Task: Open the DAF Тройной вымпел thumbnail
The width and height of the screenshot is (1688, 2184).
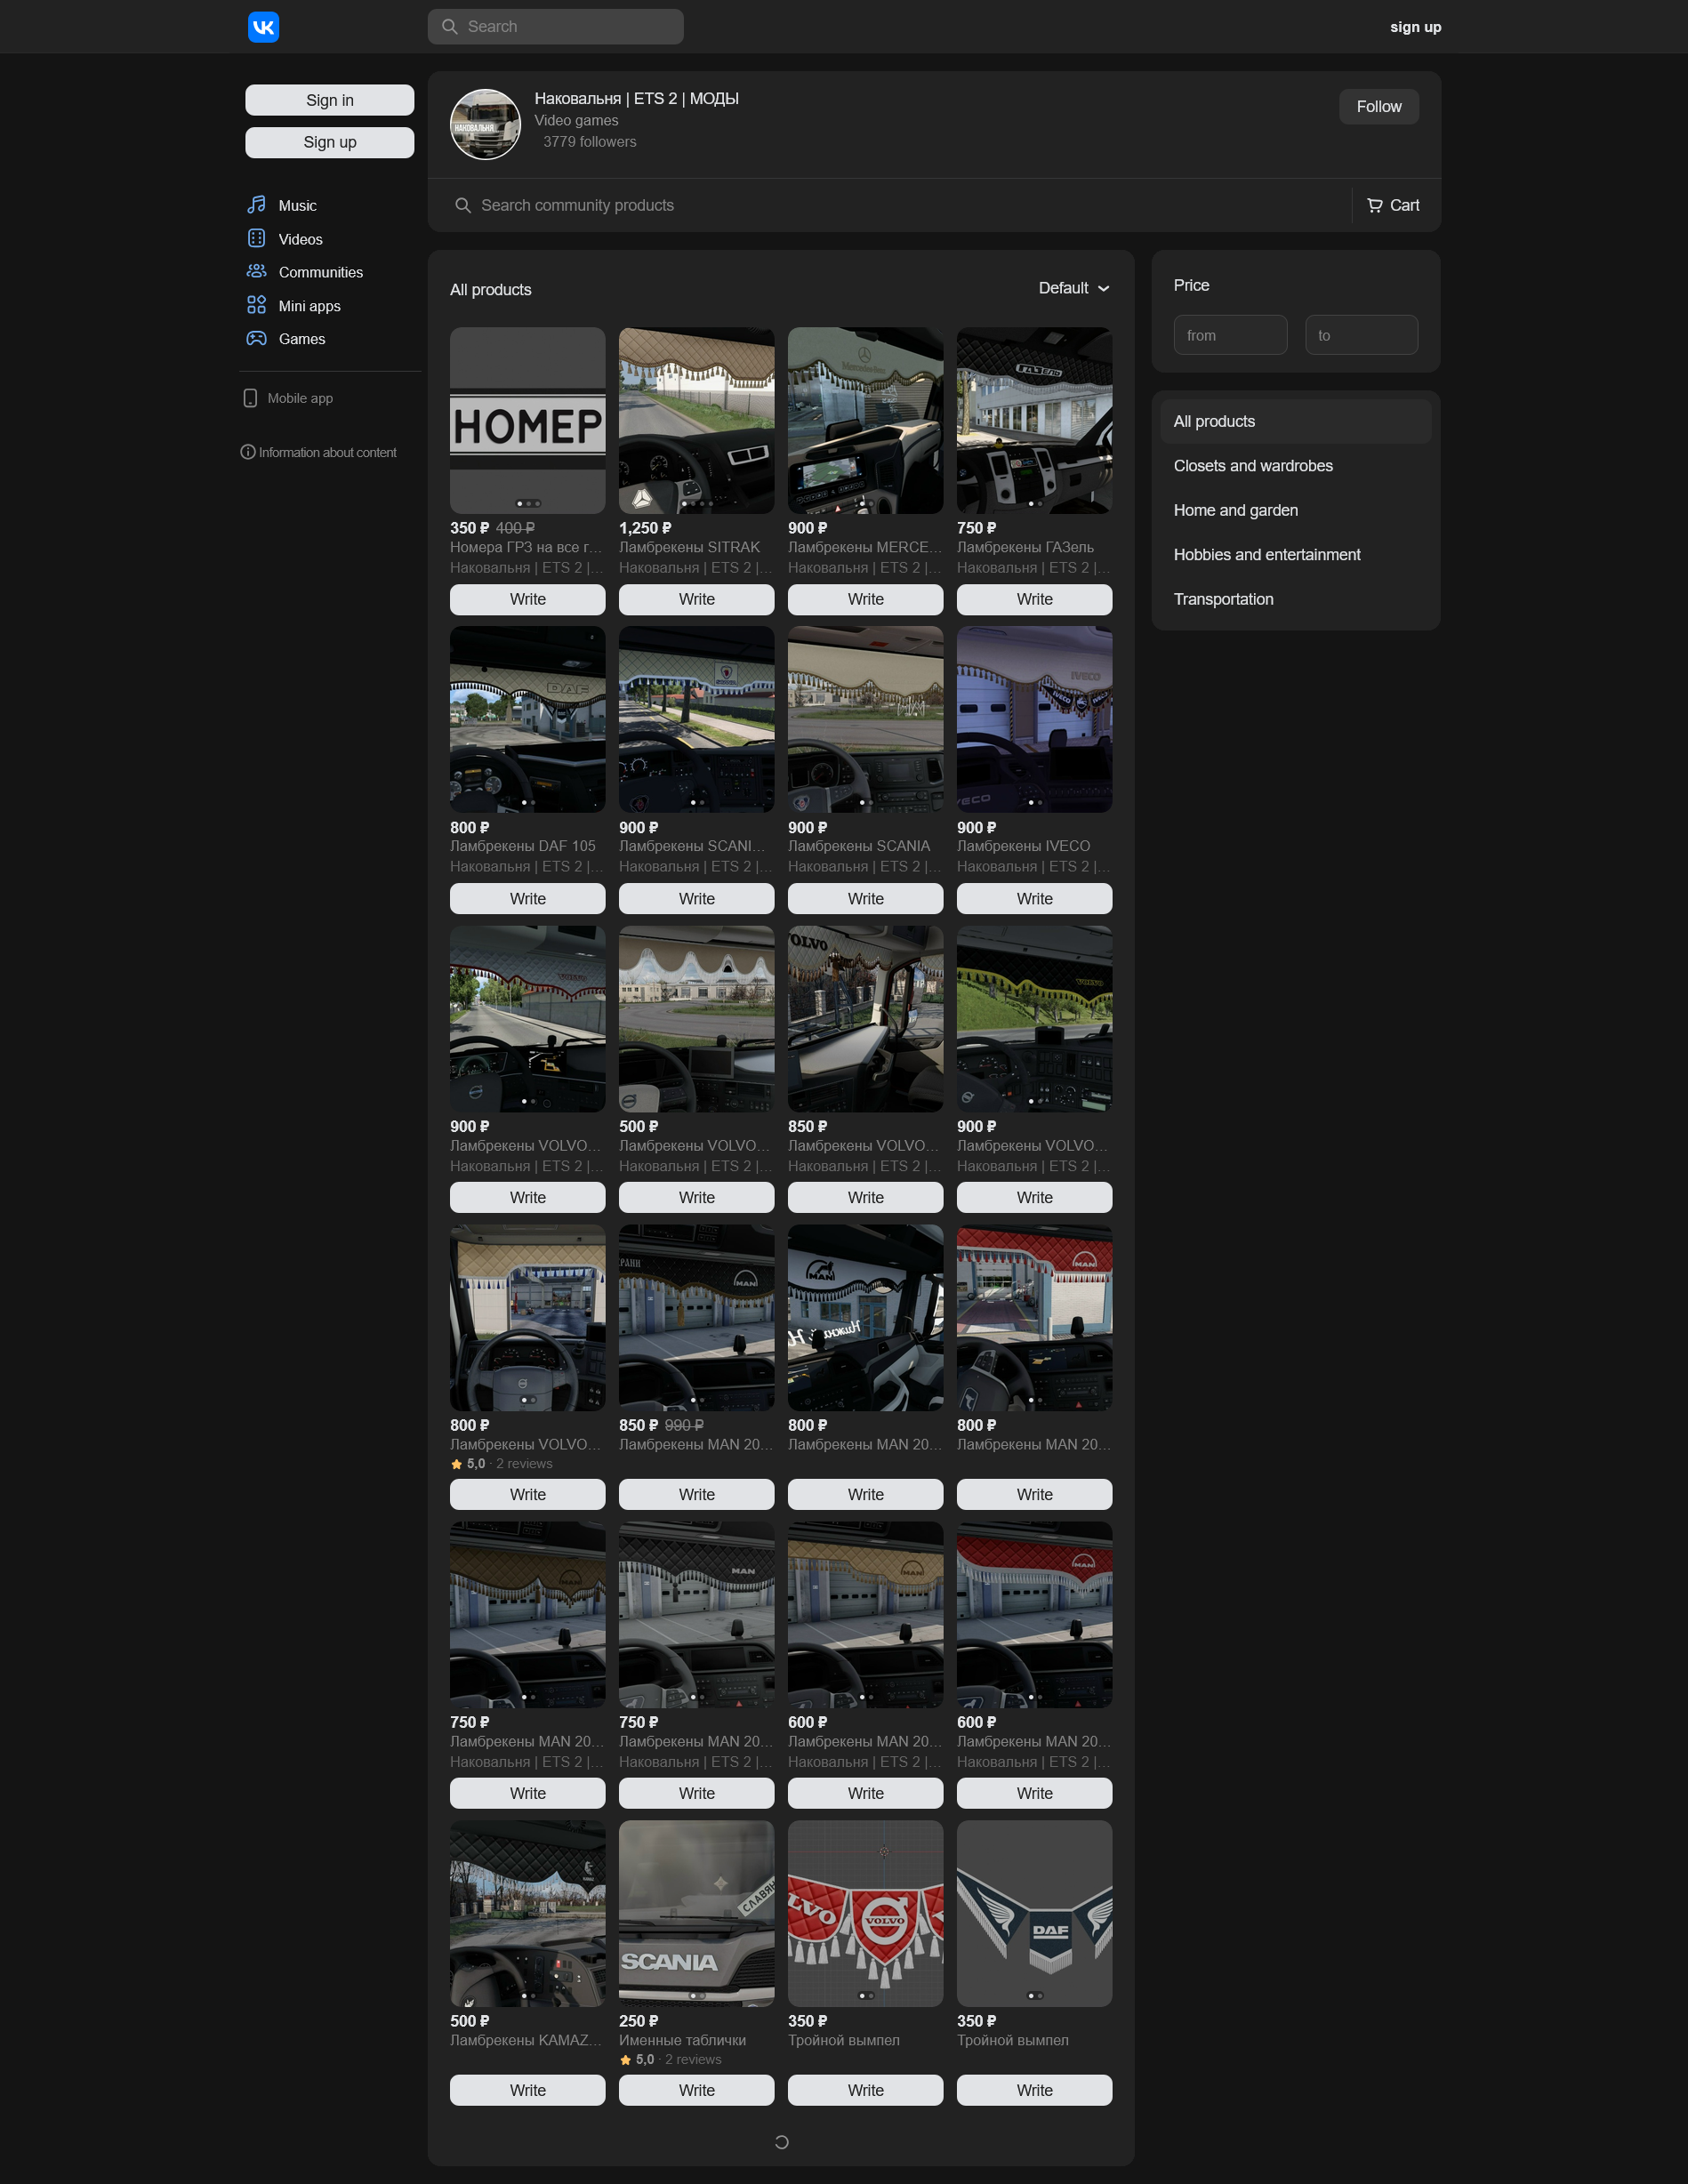Action: (1034, 1913)
